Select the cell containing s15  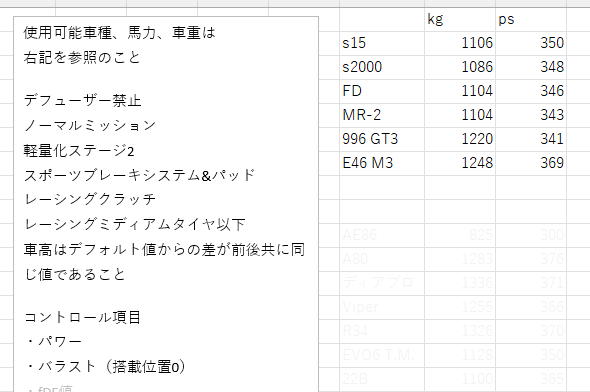[382, 43]
